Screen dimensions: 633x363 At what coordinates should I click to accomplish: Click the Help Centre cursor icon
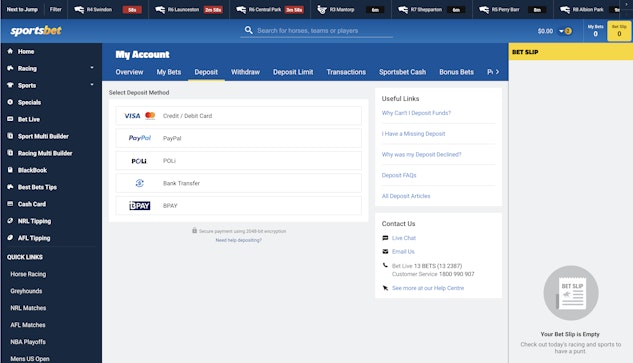tap(385, 288)
